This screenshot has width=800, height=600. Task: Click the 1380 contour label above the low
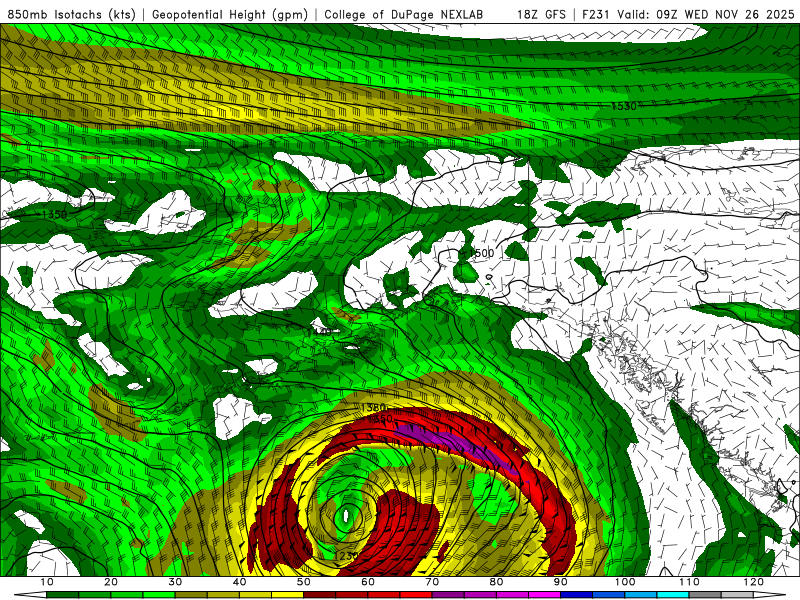pyautogui.click(x=373, y=408)
